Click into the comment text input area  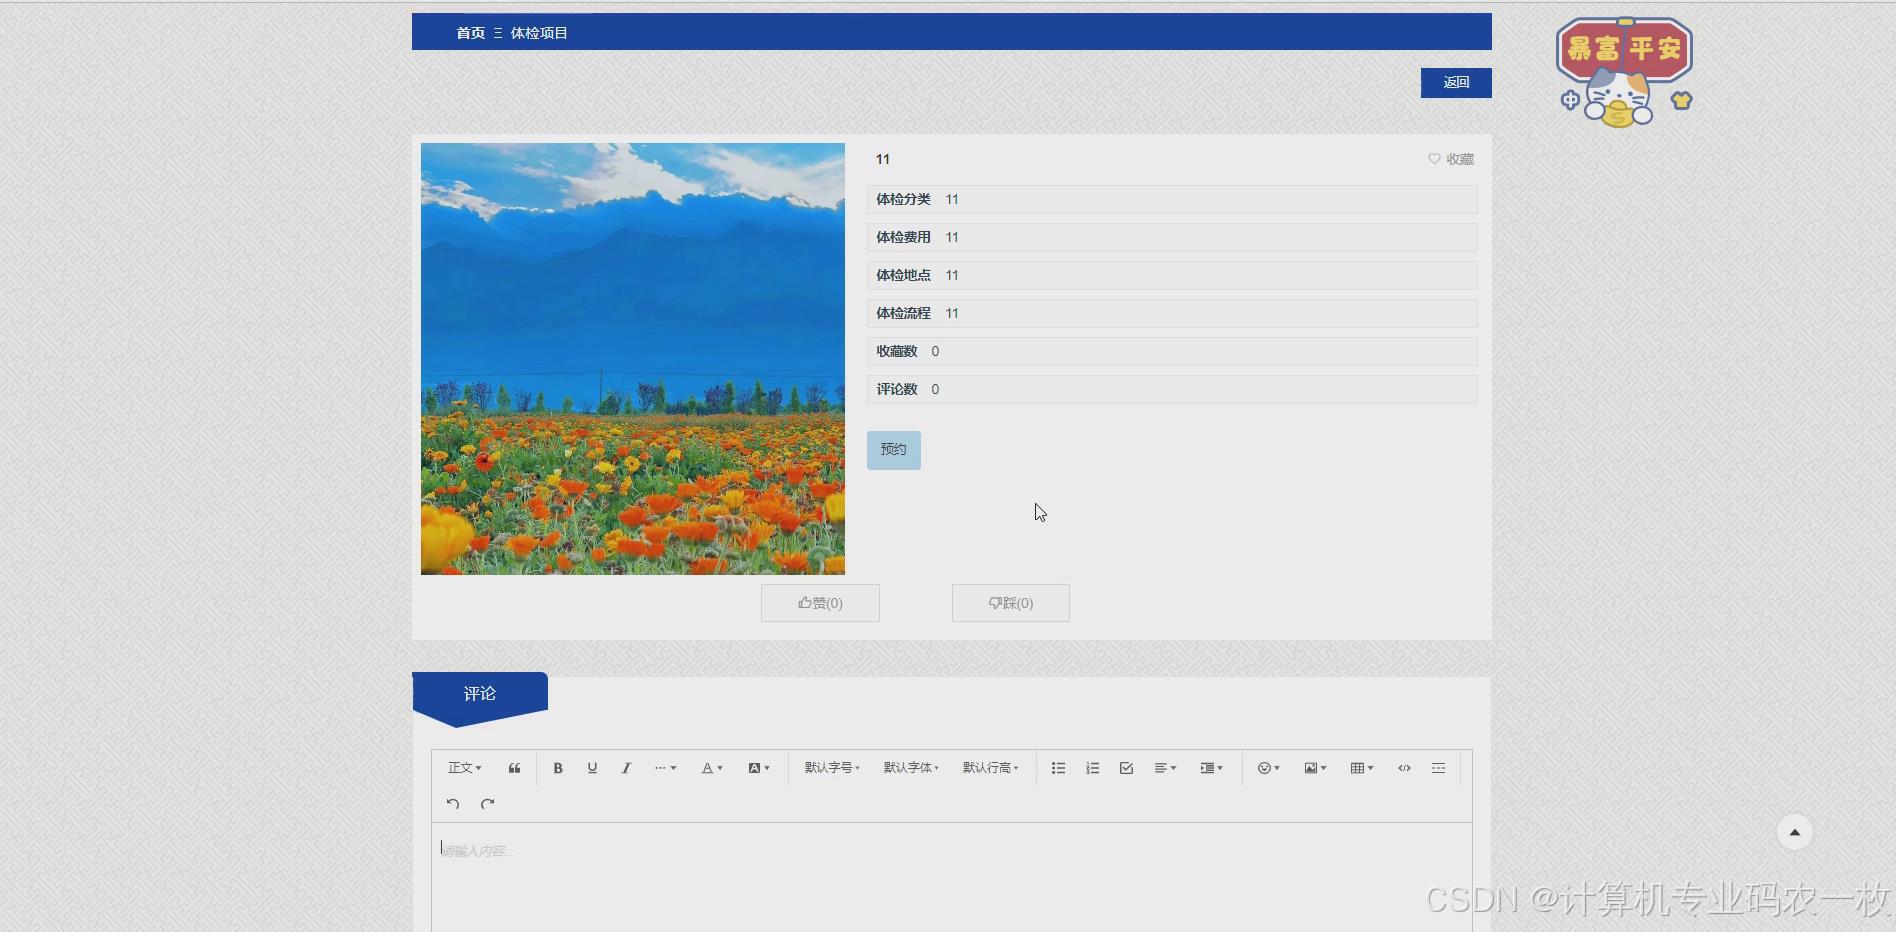click(951, 877)
